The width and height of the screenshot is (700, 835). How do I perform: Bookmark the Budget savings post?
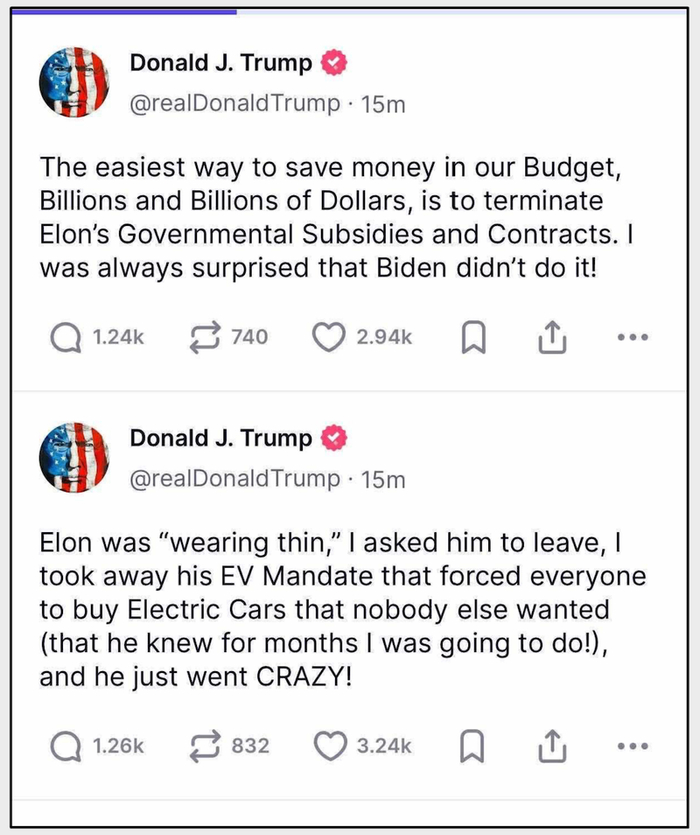(474, 339)
